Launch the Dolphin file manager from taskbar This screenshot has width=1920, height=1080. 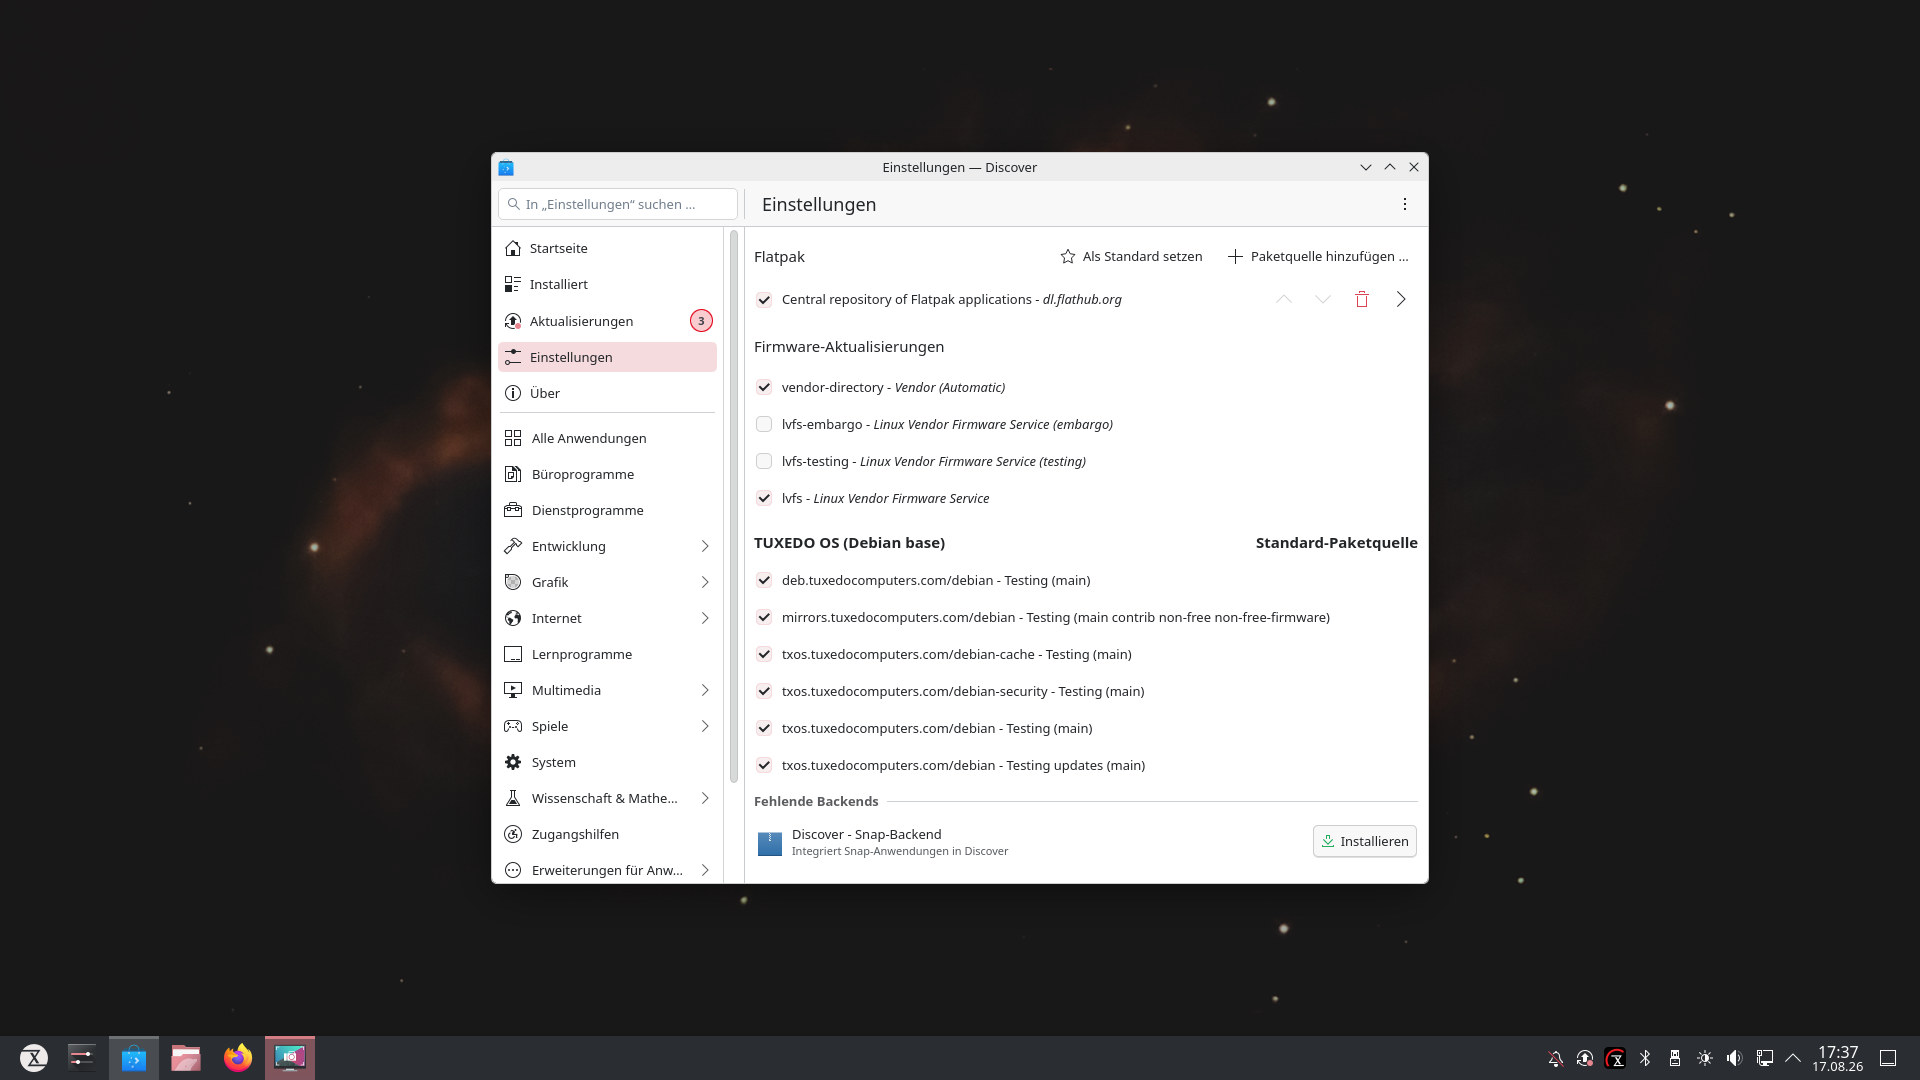[186, 1058]
